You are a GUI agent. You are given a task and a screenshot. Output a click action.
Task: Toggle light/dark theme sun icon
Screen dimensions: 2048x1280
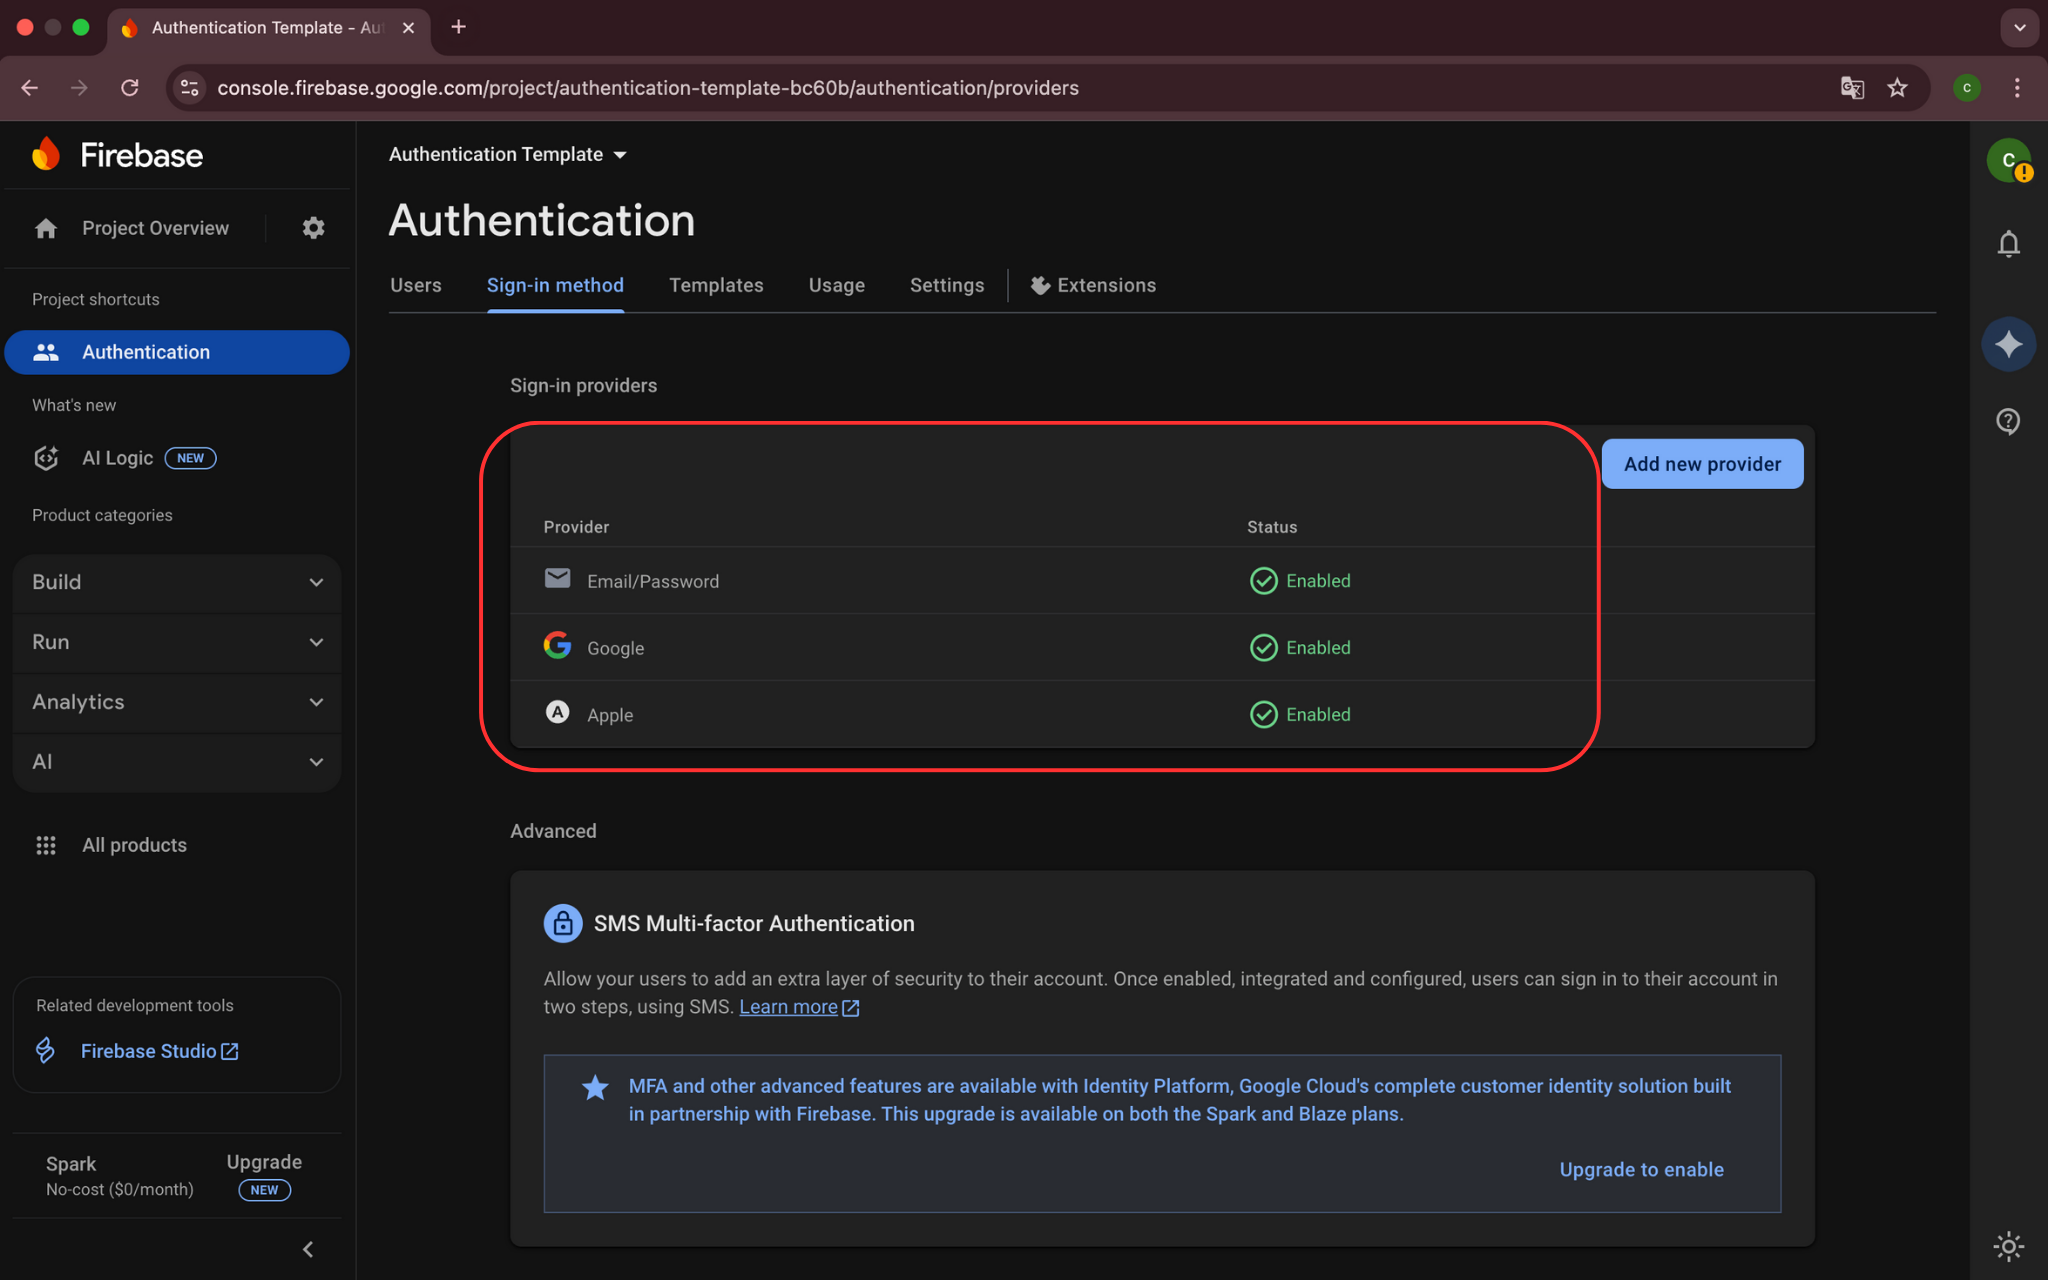[2008, 1246]
